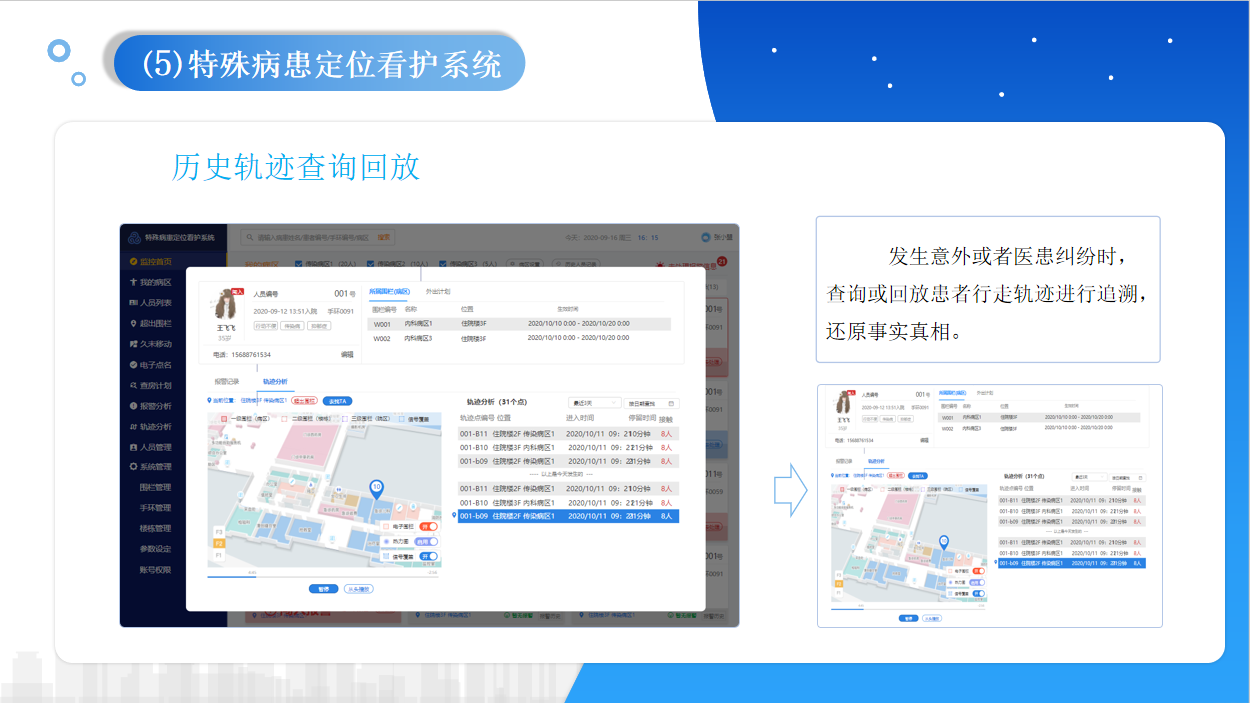Click the 一级围栏 legend box in large dialog

224,419
